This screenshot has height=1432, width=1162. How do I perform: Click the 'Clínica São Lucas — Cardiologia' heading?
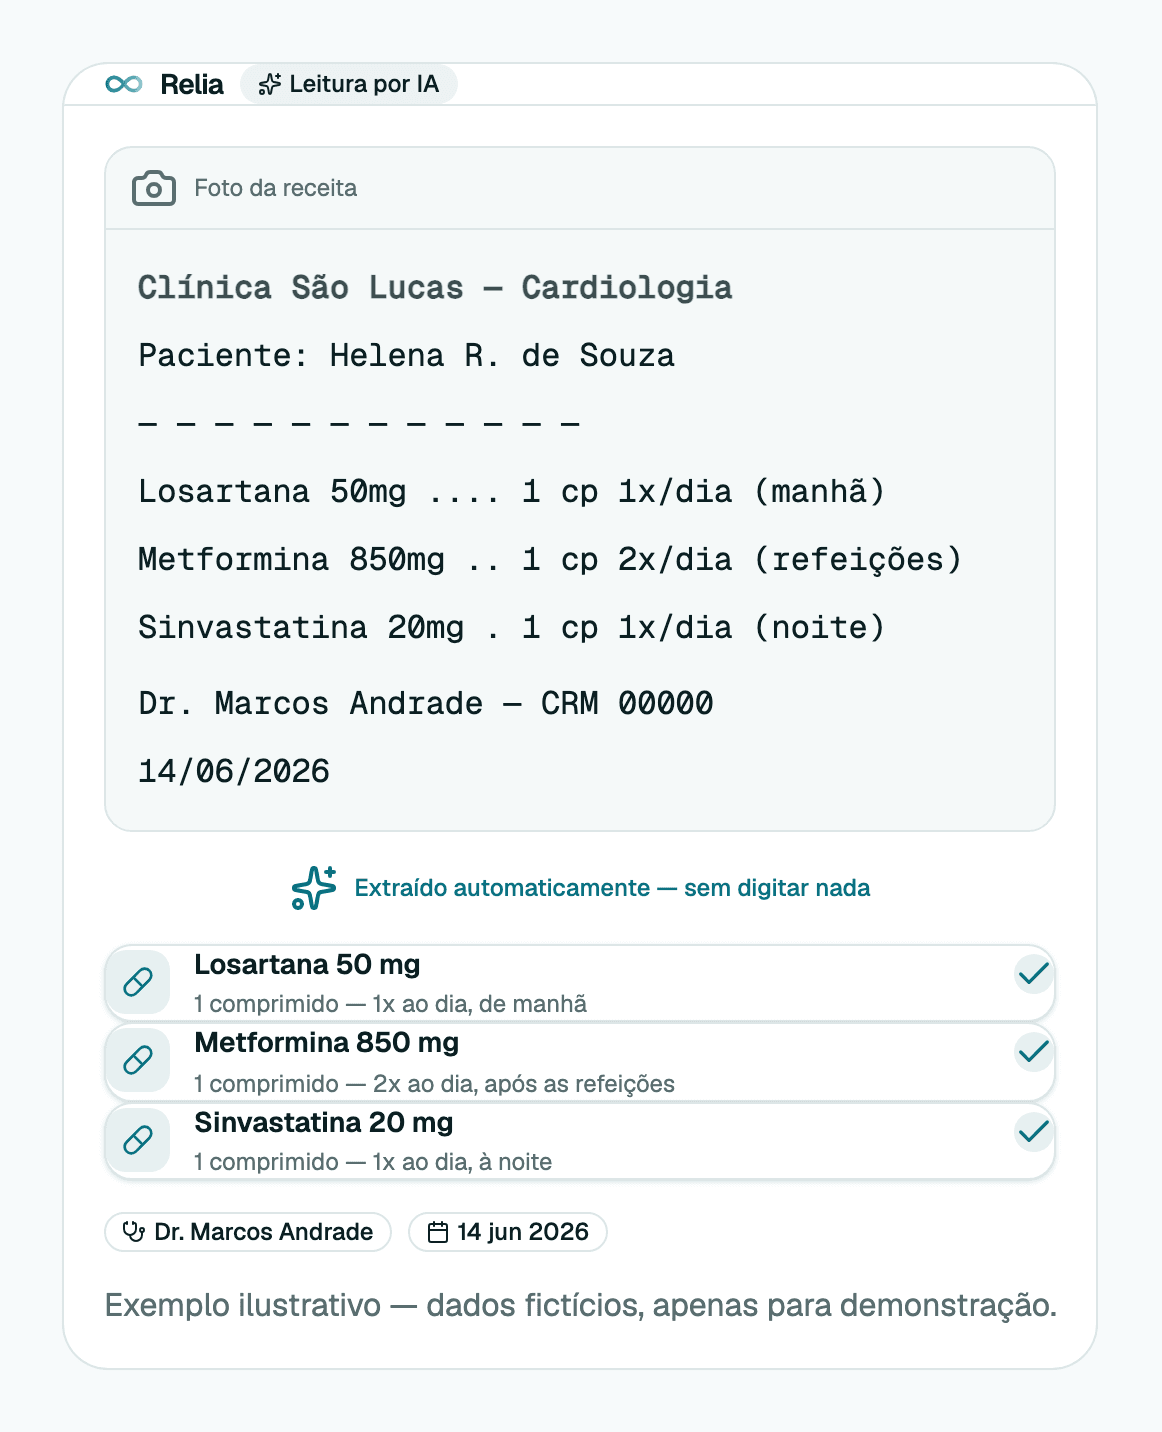435,288
